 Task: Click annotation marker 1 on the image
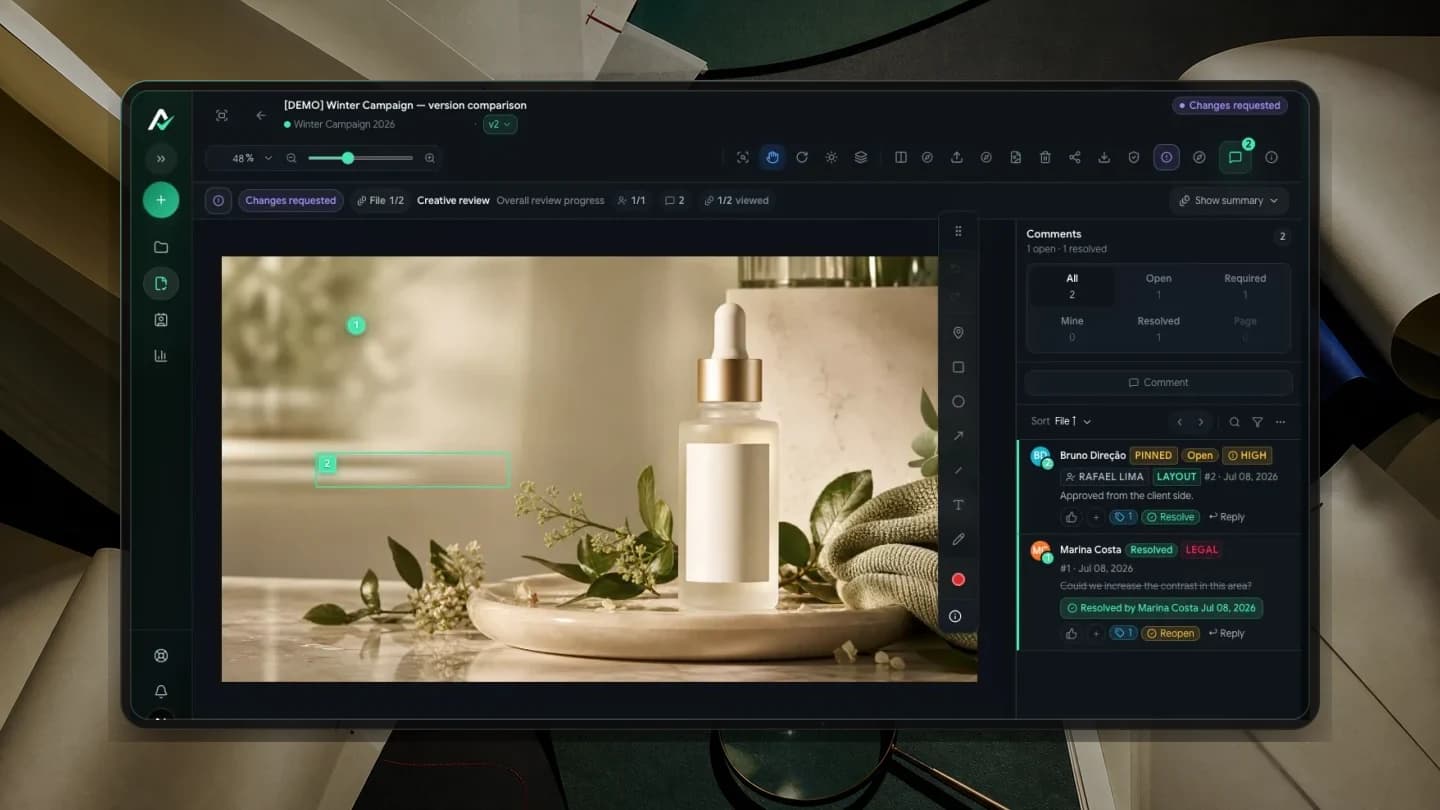pos(355,325)
